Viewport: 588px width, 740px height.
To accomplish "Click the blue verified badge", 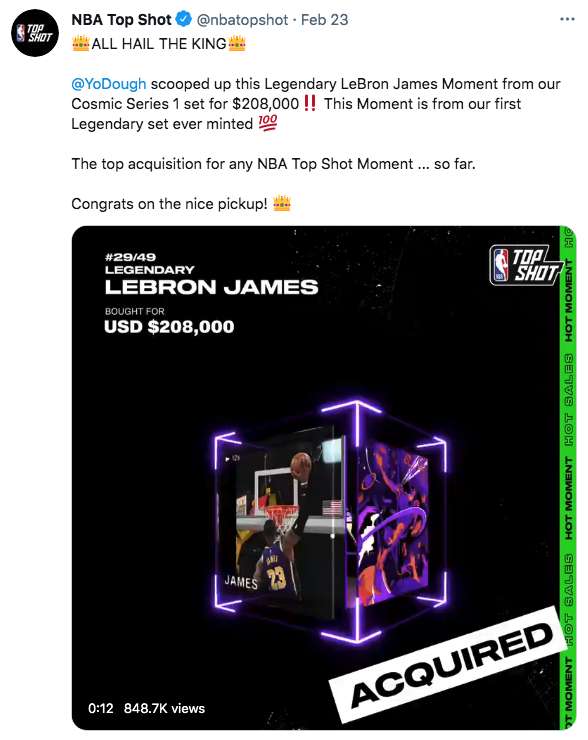I will [184, 19].
